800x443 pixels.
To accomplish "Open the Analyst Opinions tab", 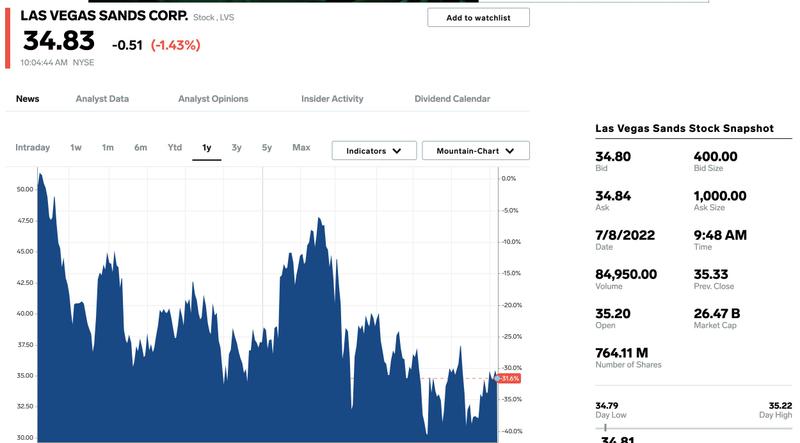I will pos(213,99).
